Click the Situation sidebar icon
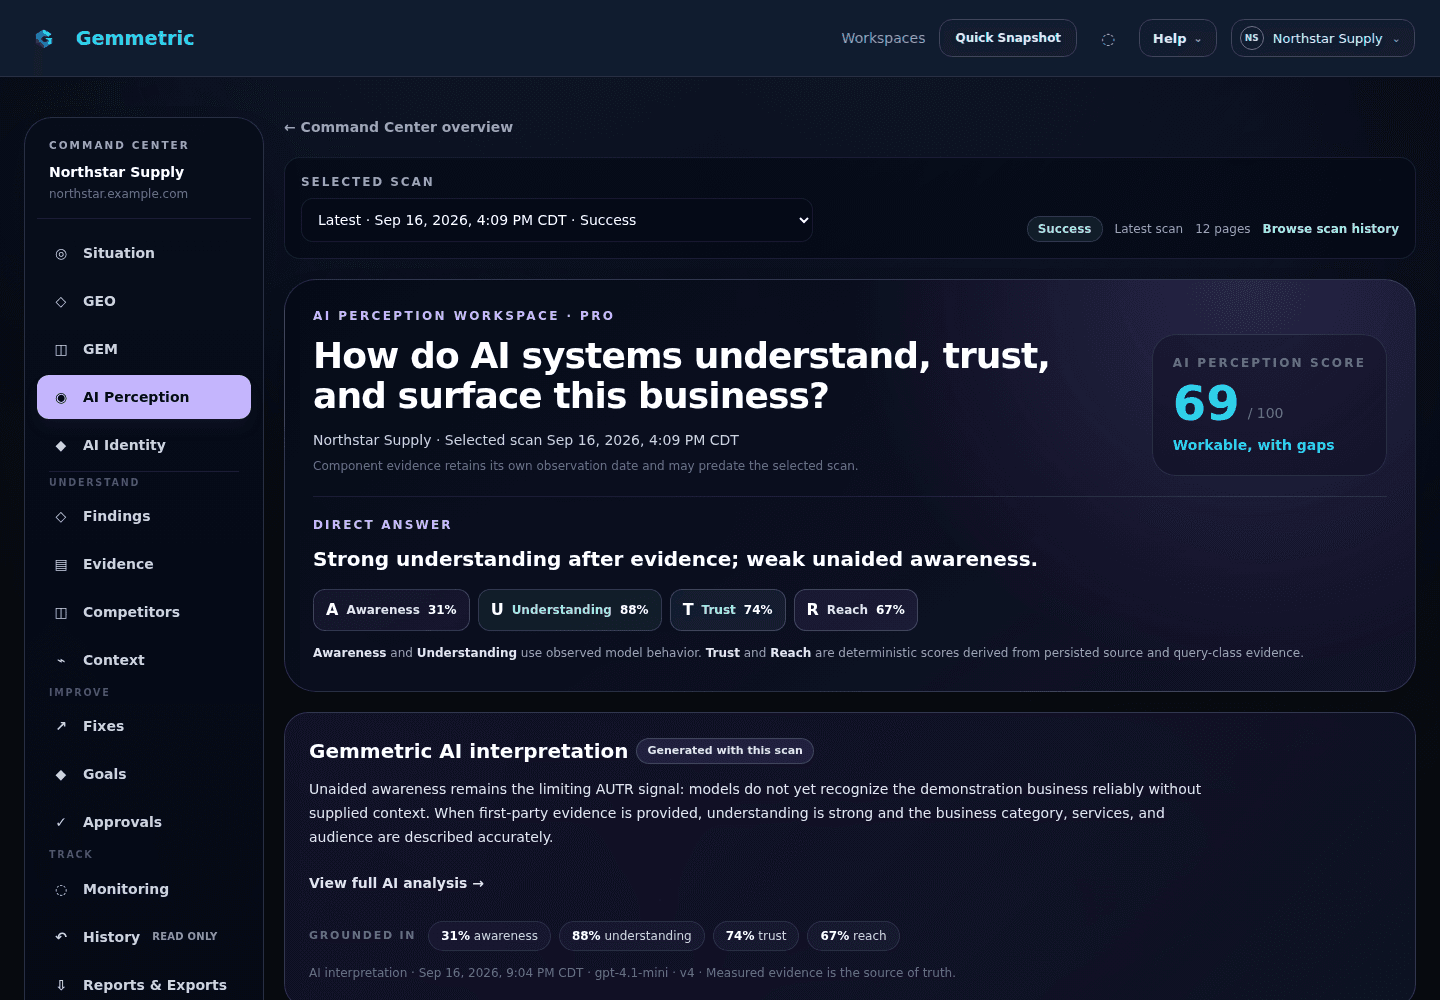Image resolution: width=1440 pixels, height=1000 pixels. (61, 254)
